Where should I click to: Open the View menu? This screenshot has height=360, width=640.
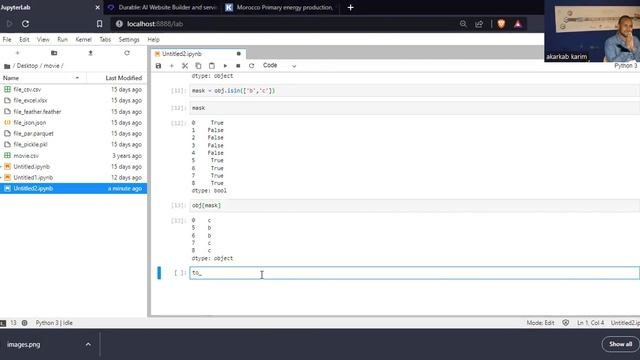click(x=43, y=40)
